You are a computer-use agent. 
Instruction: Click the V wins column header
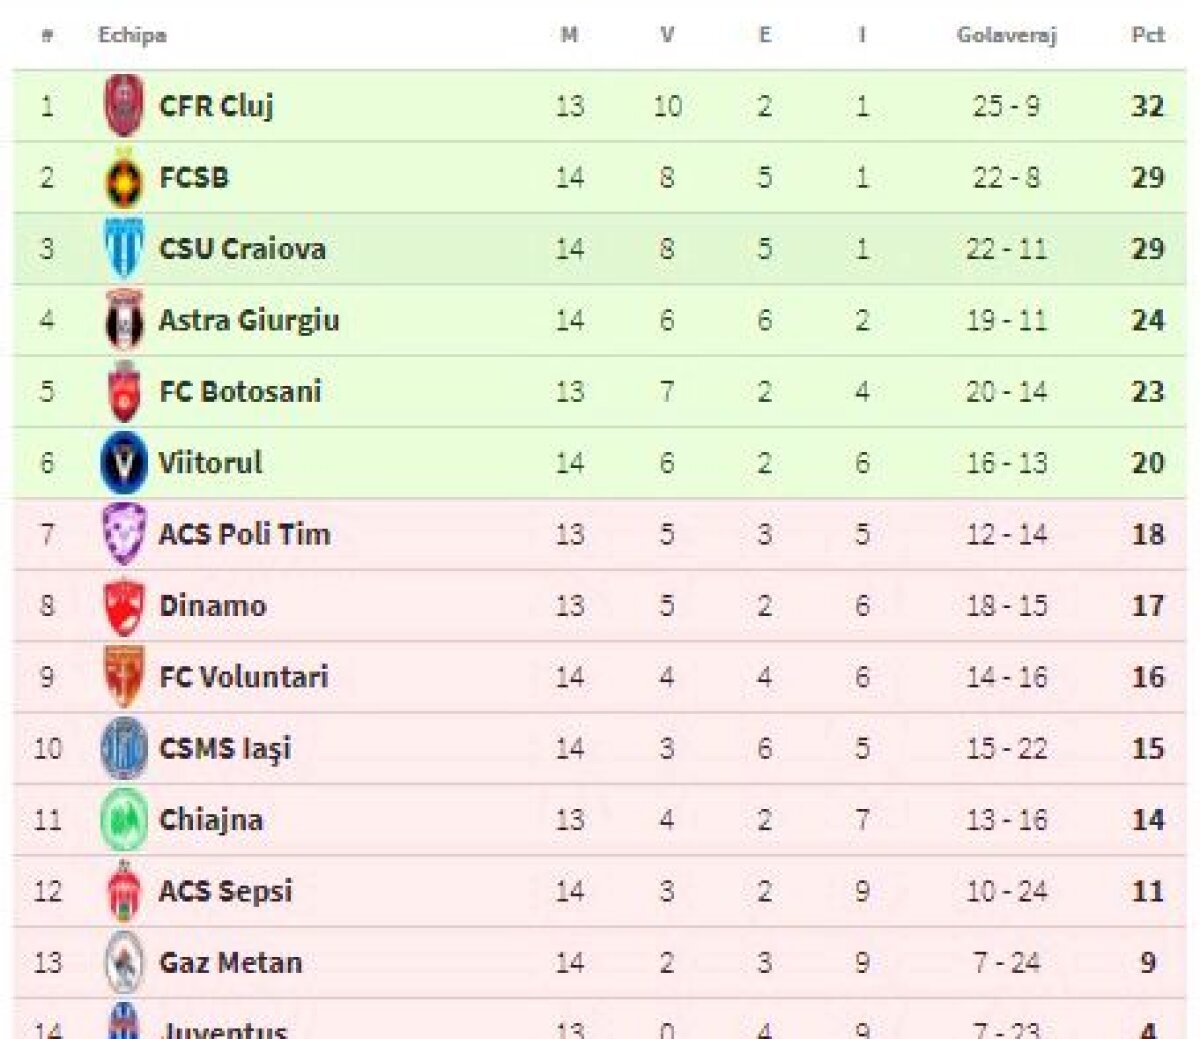667,35
